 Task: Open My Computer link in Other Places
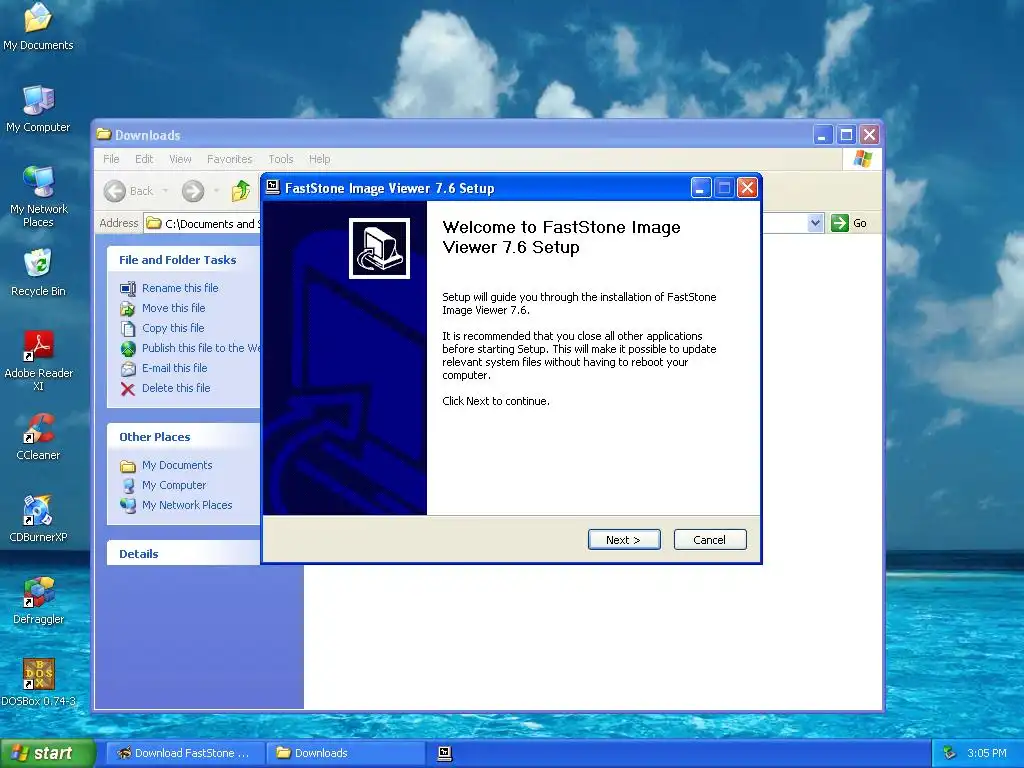[x=174, y=485]
